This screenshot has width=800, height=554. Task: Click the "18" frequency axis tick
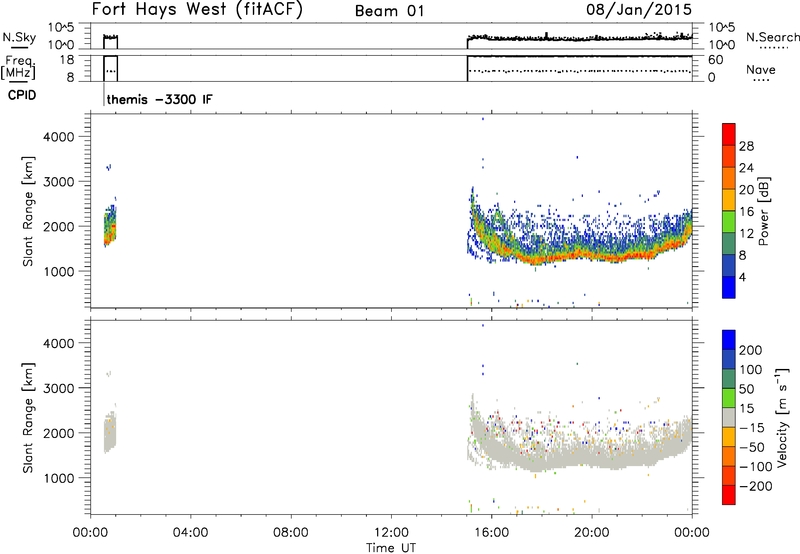67,60
